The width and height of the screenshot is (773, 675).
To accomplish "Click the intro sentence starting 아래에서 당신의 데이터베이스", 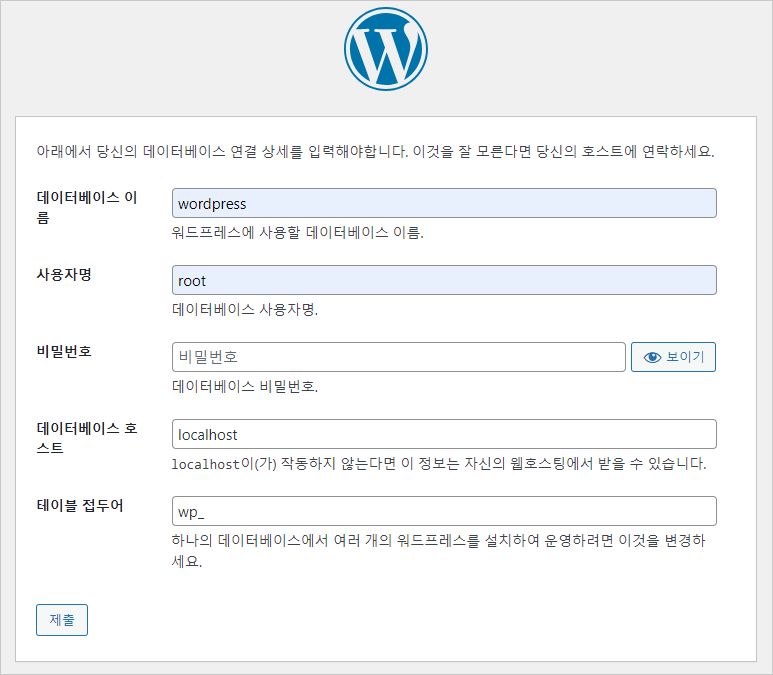I will pyautogui.click(x=376, y=151).
